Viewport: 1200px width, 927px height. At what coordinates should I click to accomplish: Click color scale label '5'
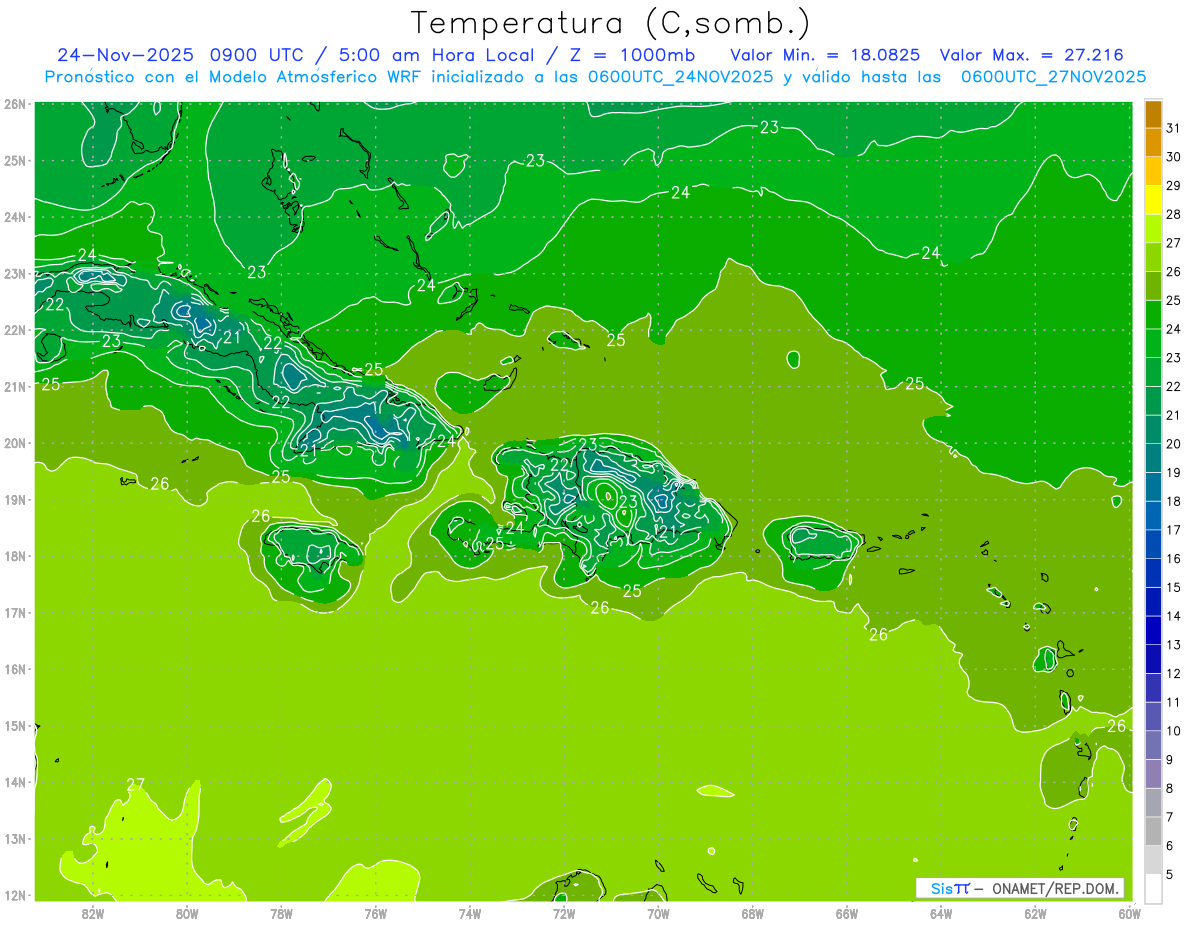tap(1170, 875)
